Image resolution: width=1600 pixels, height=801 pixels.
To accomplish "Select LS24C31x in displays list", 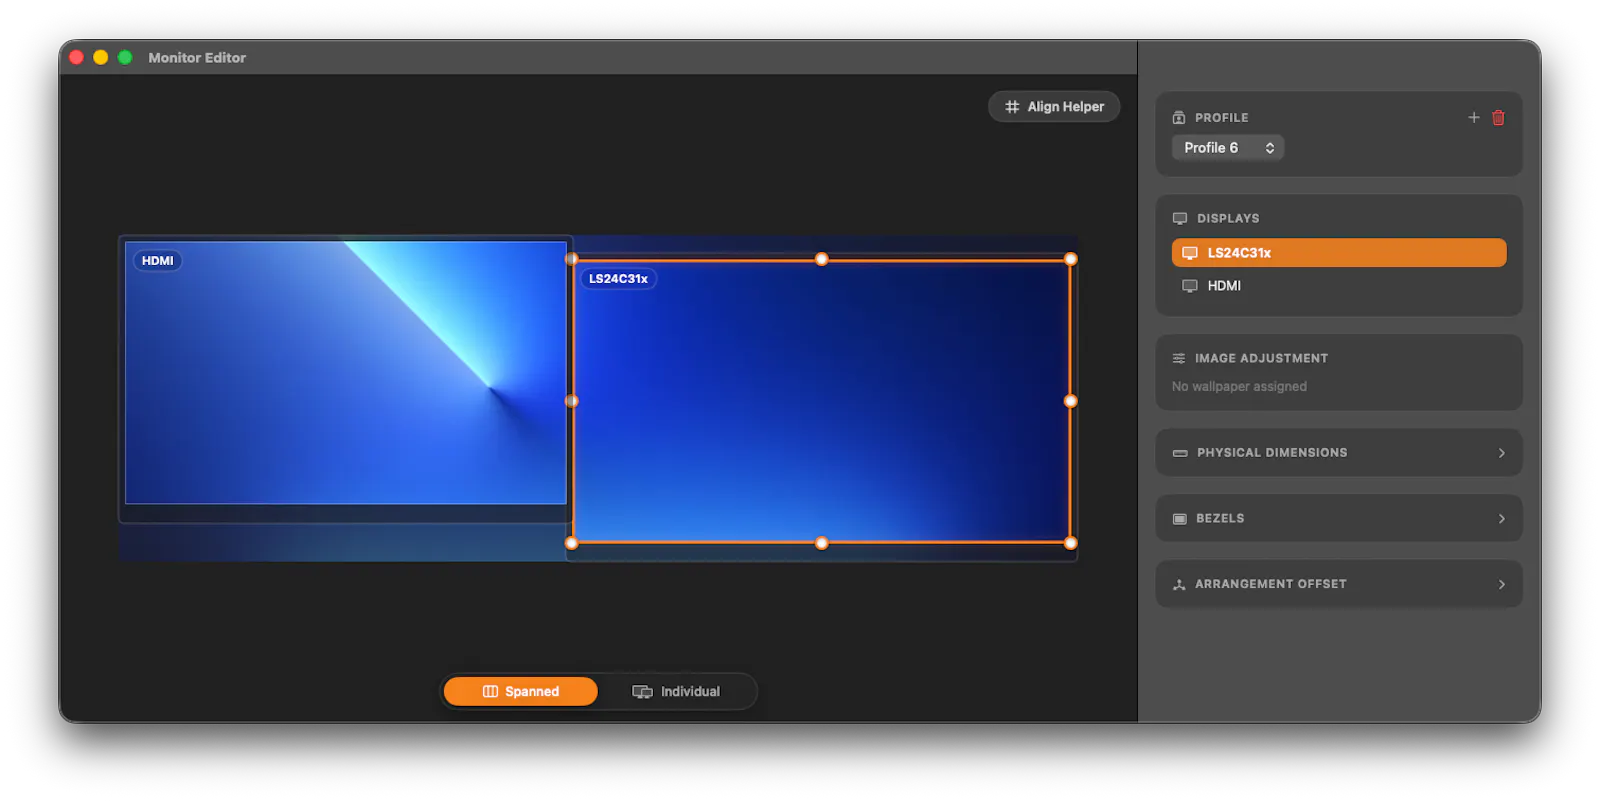I will (x=1338, y=252).
